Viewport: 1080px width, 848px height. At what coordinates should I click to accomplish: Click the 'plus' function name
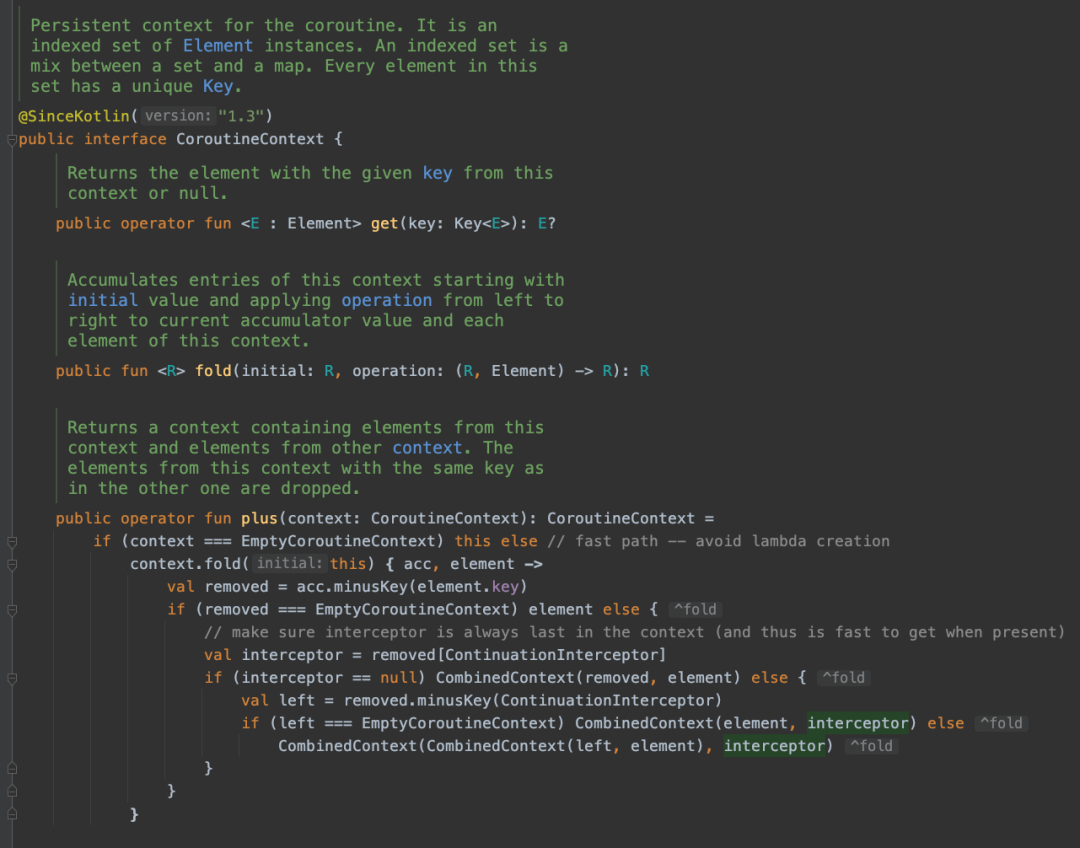pos(259,519)
